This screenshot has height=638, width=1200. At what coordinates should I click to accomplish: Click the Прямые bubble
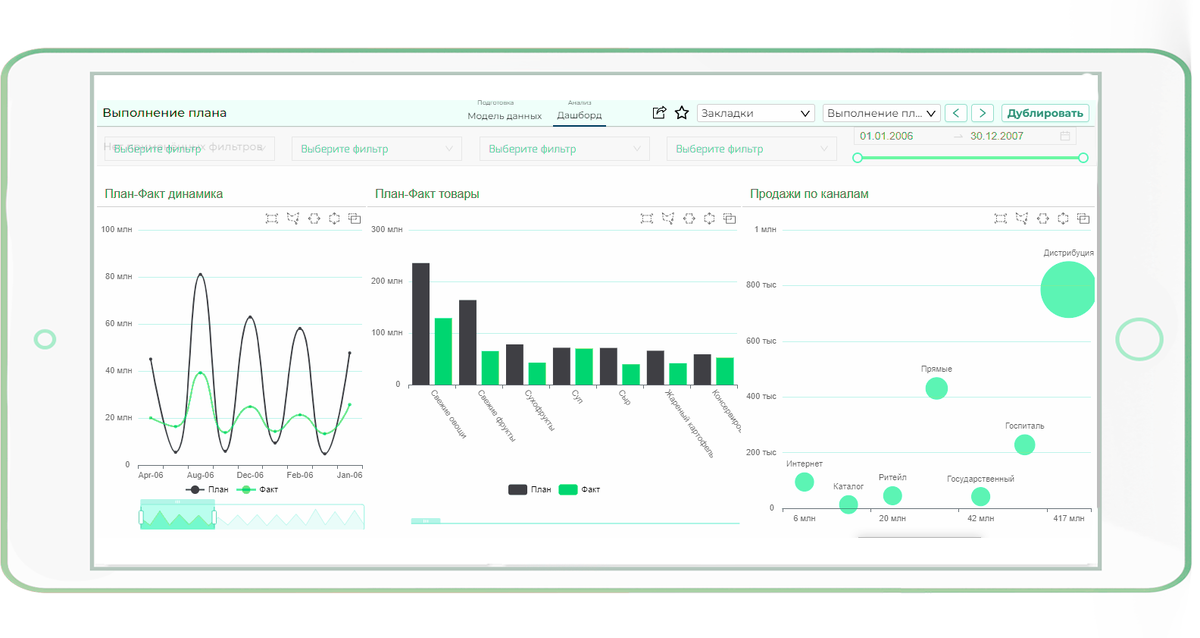pos(936,388)
